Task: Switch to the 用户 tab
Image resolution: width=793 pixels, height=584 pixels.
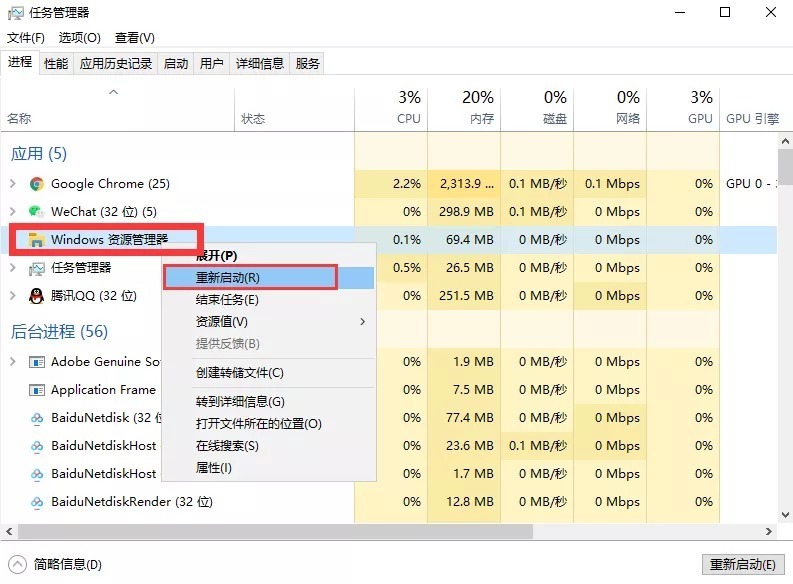Action: [211, 64]
